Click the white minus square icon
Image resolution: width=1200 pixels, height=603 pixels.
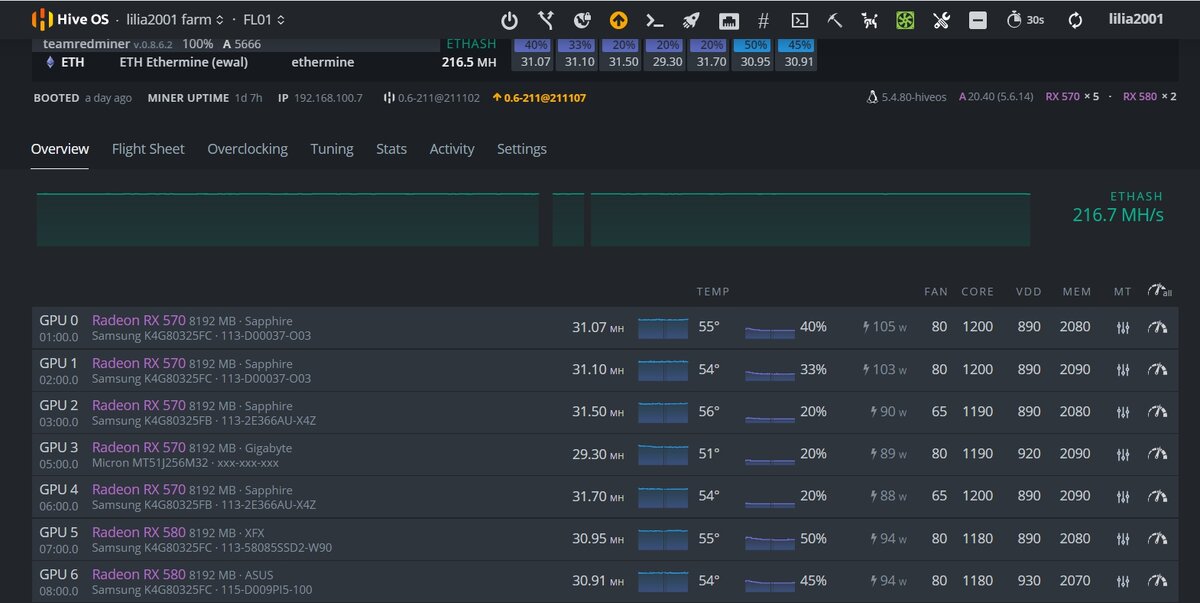click(978, 19)
